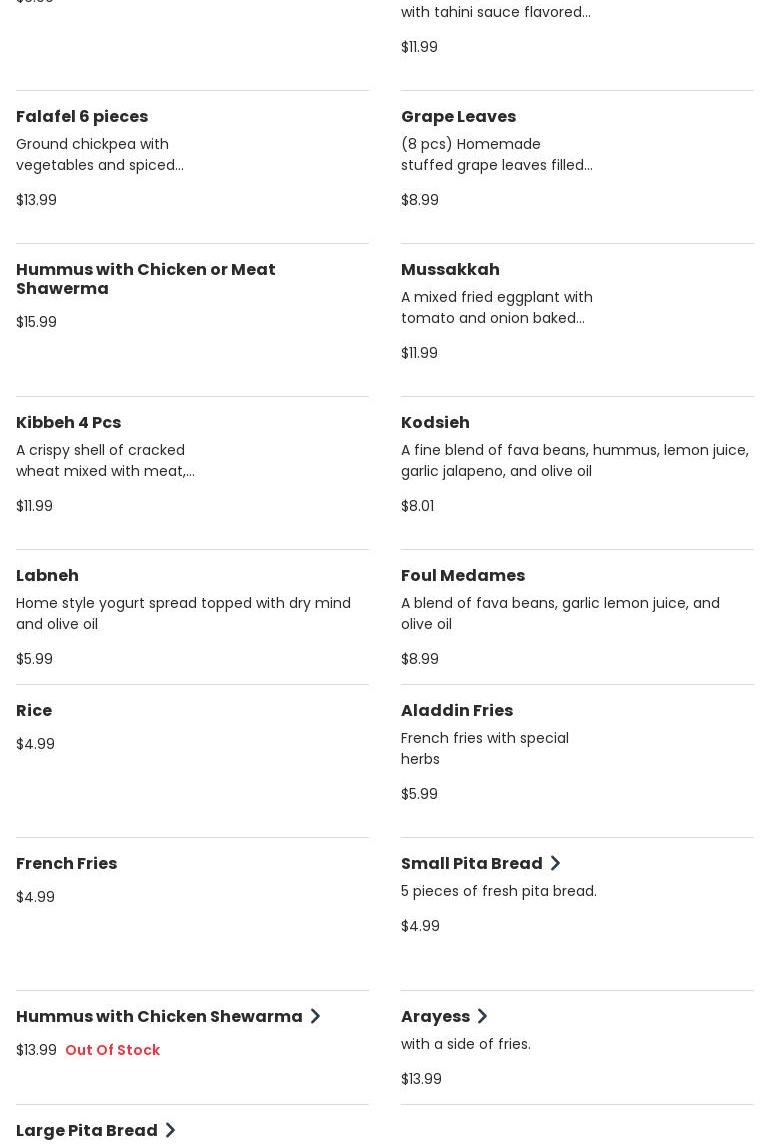
Task: Open the Kodsieh item
Action: click(x=435, y=422)
